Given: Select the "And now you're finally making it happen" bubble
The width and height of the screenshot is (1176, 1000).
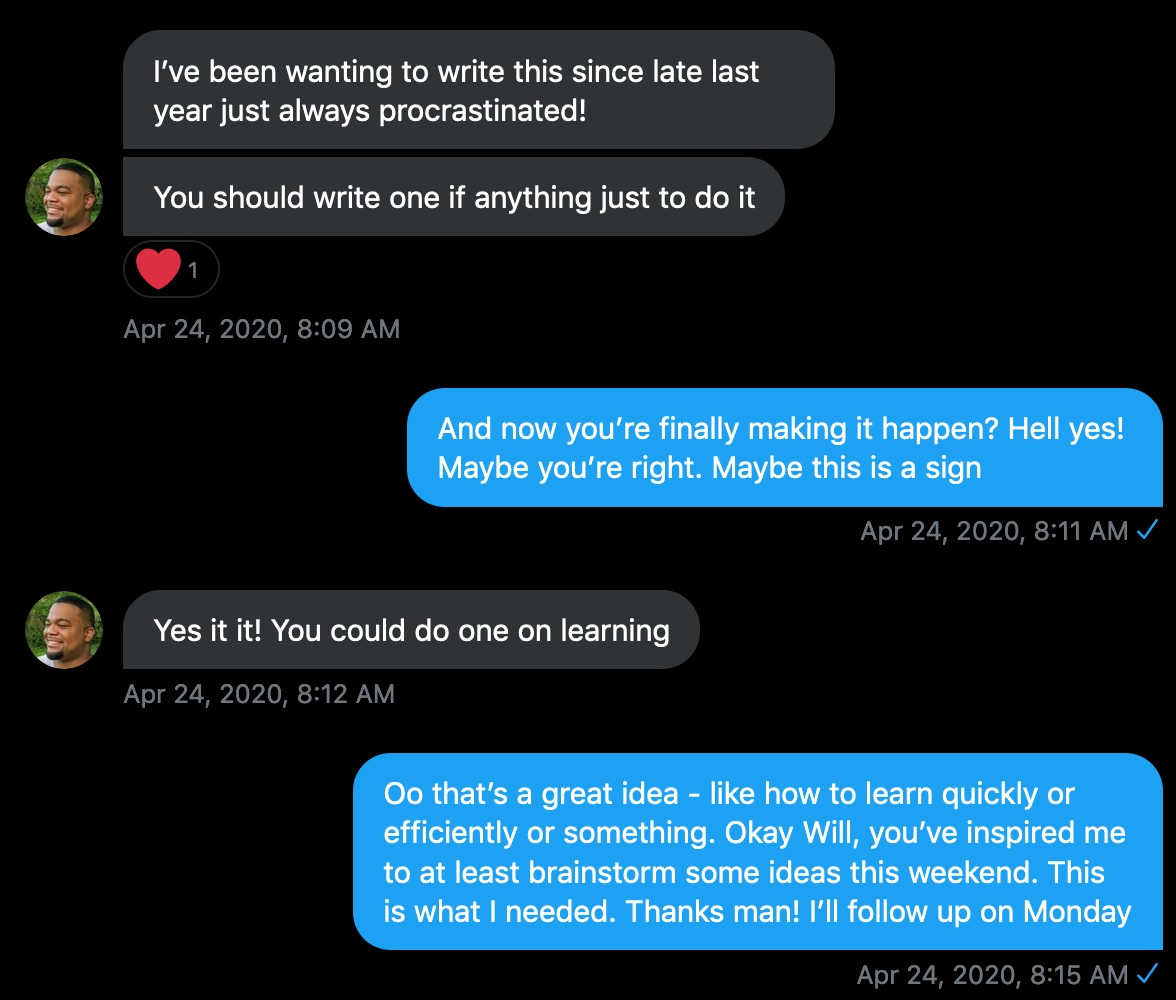Looking at the screenshot, I should click(x=784, y=448).
